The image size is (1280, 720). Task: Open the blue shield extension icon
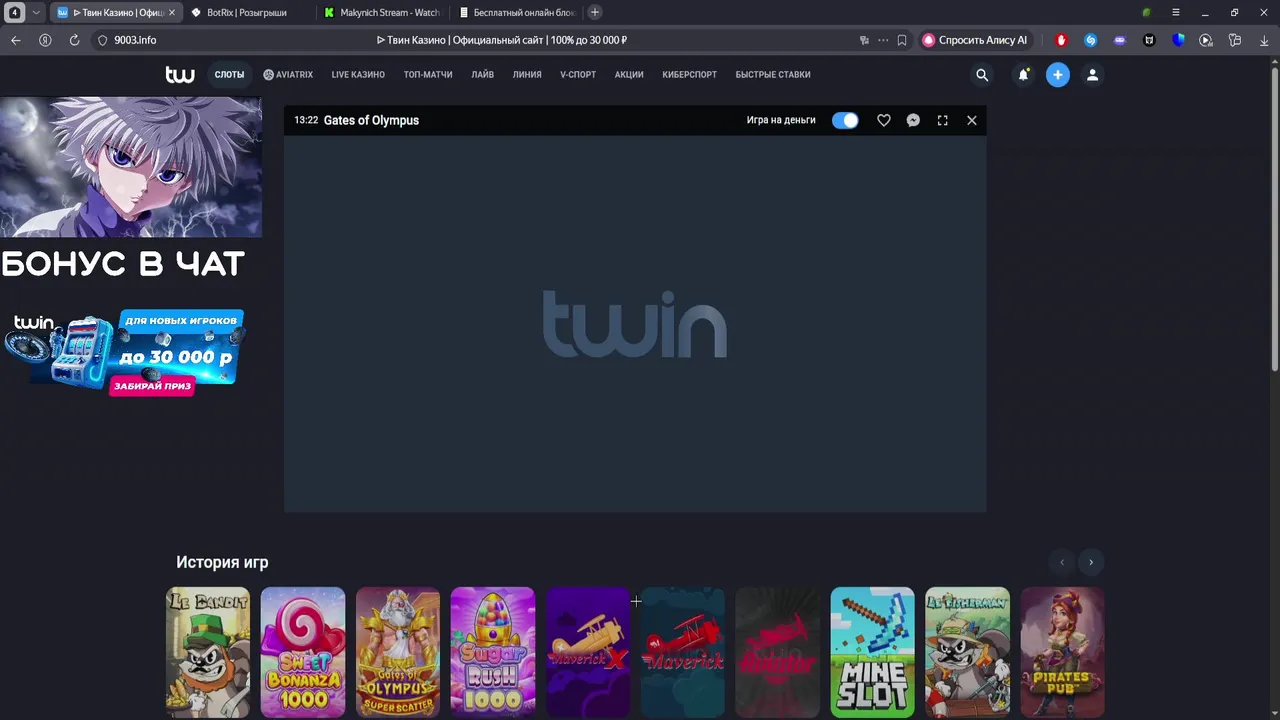click(x=1178, y=40)
